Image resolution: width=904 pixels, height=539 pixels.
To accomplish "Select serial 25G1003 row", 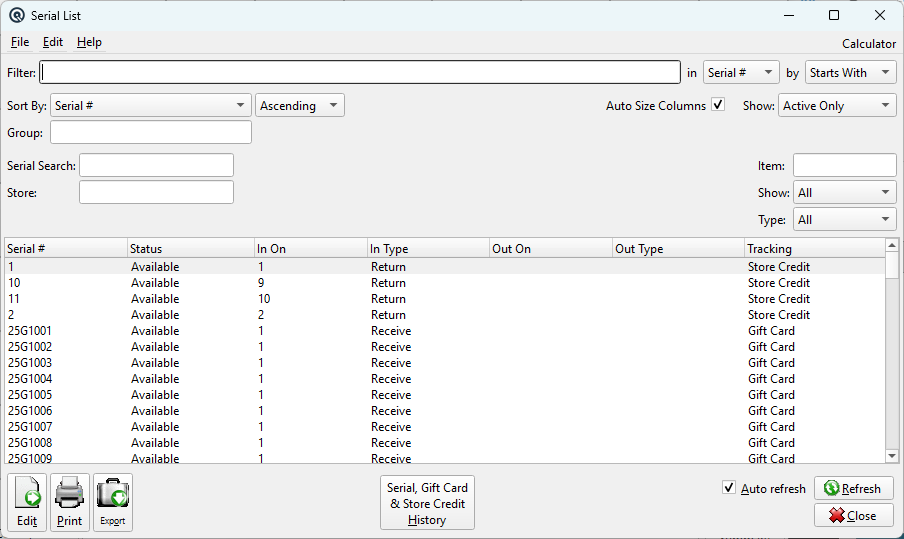I will (x=445, y=363).
